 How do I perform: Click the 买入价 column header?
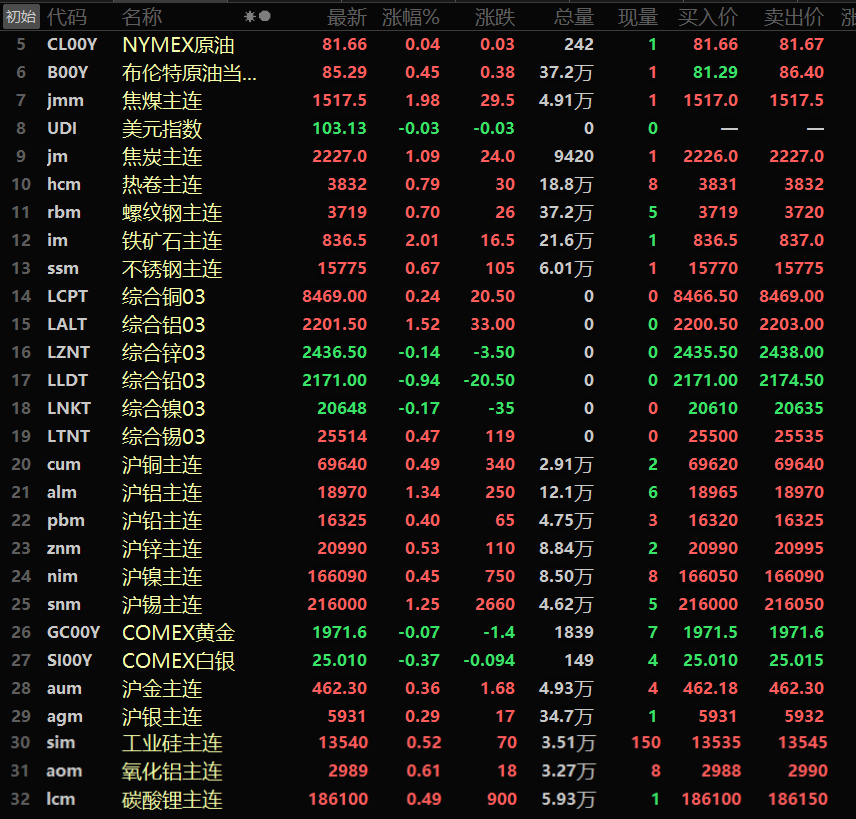(x=708, y=17)
